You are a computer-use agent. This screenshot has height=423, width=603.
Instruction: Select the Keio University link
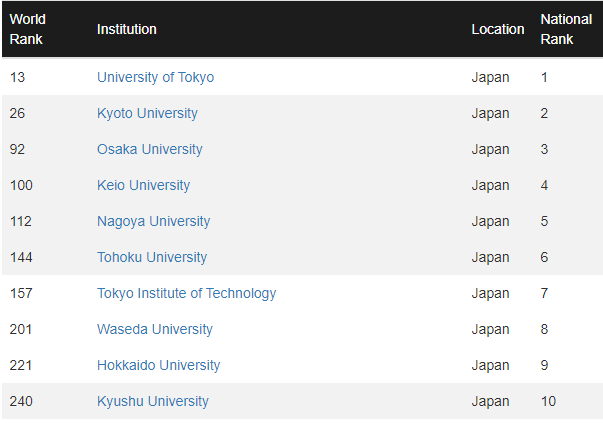143,185
